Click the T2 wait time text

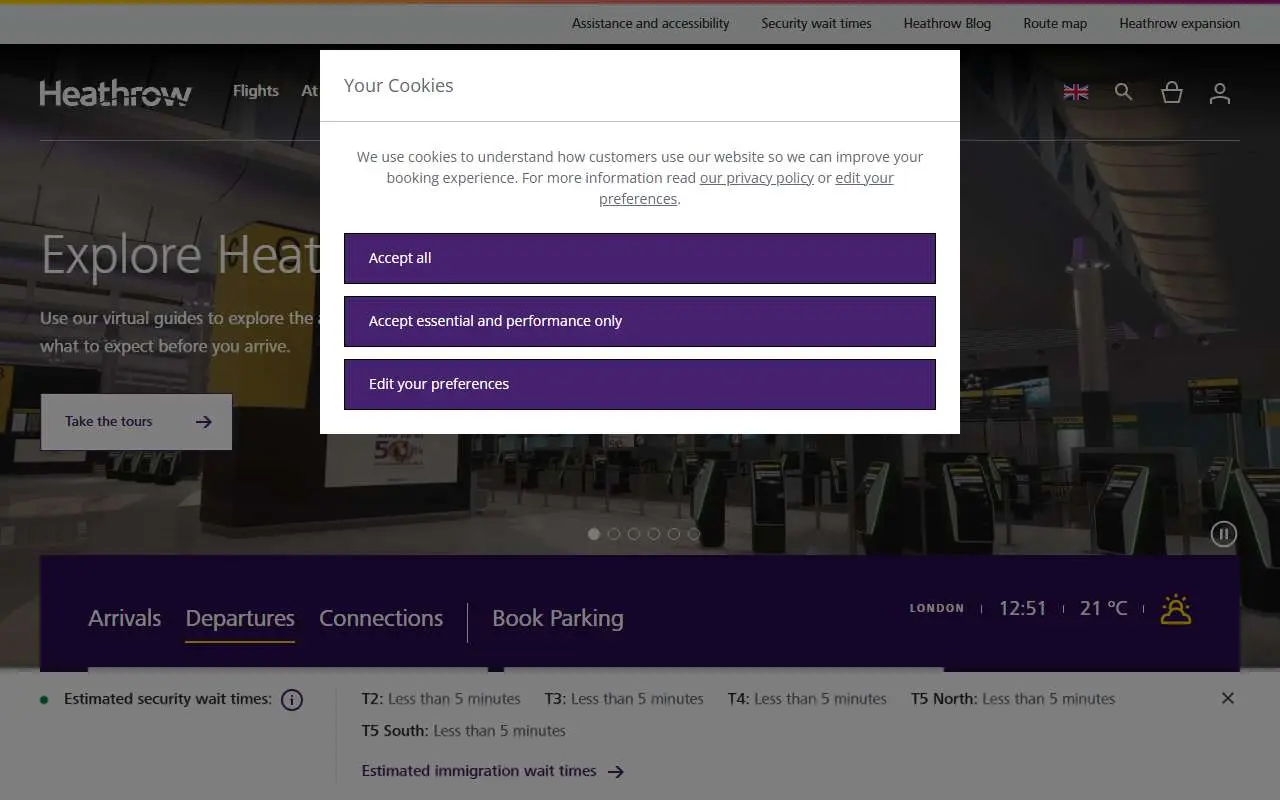[x=441, y=699]
